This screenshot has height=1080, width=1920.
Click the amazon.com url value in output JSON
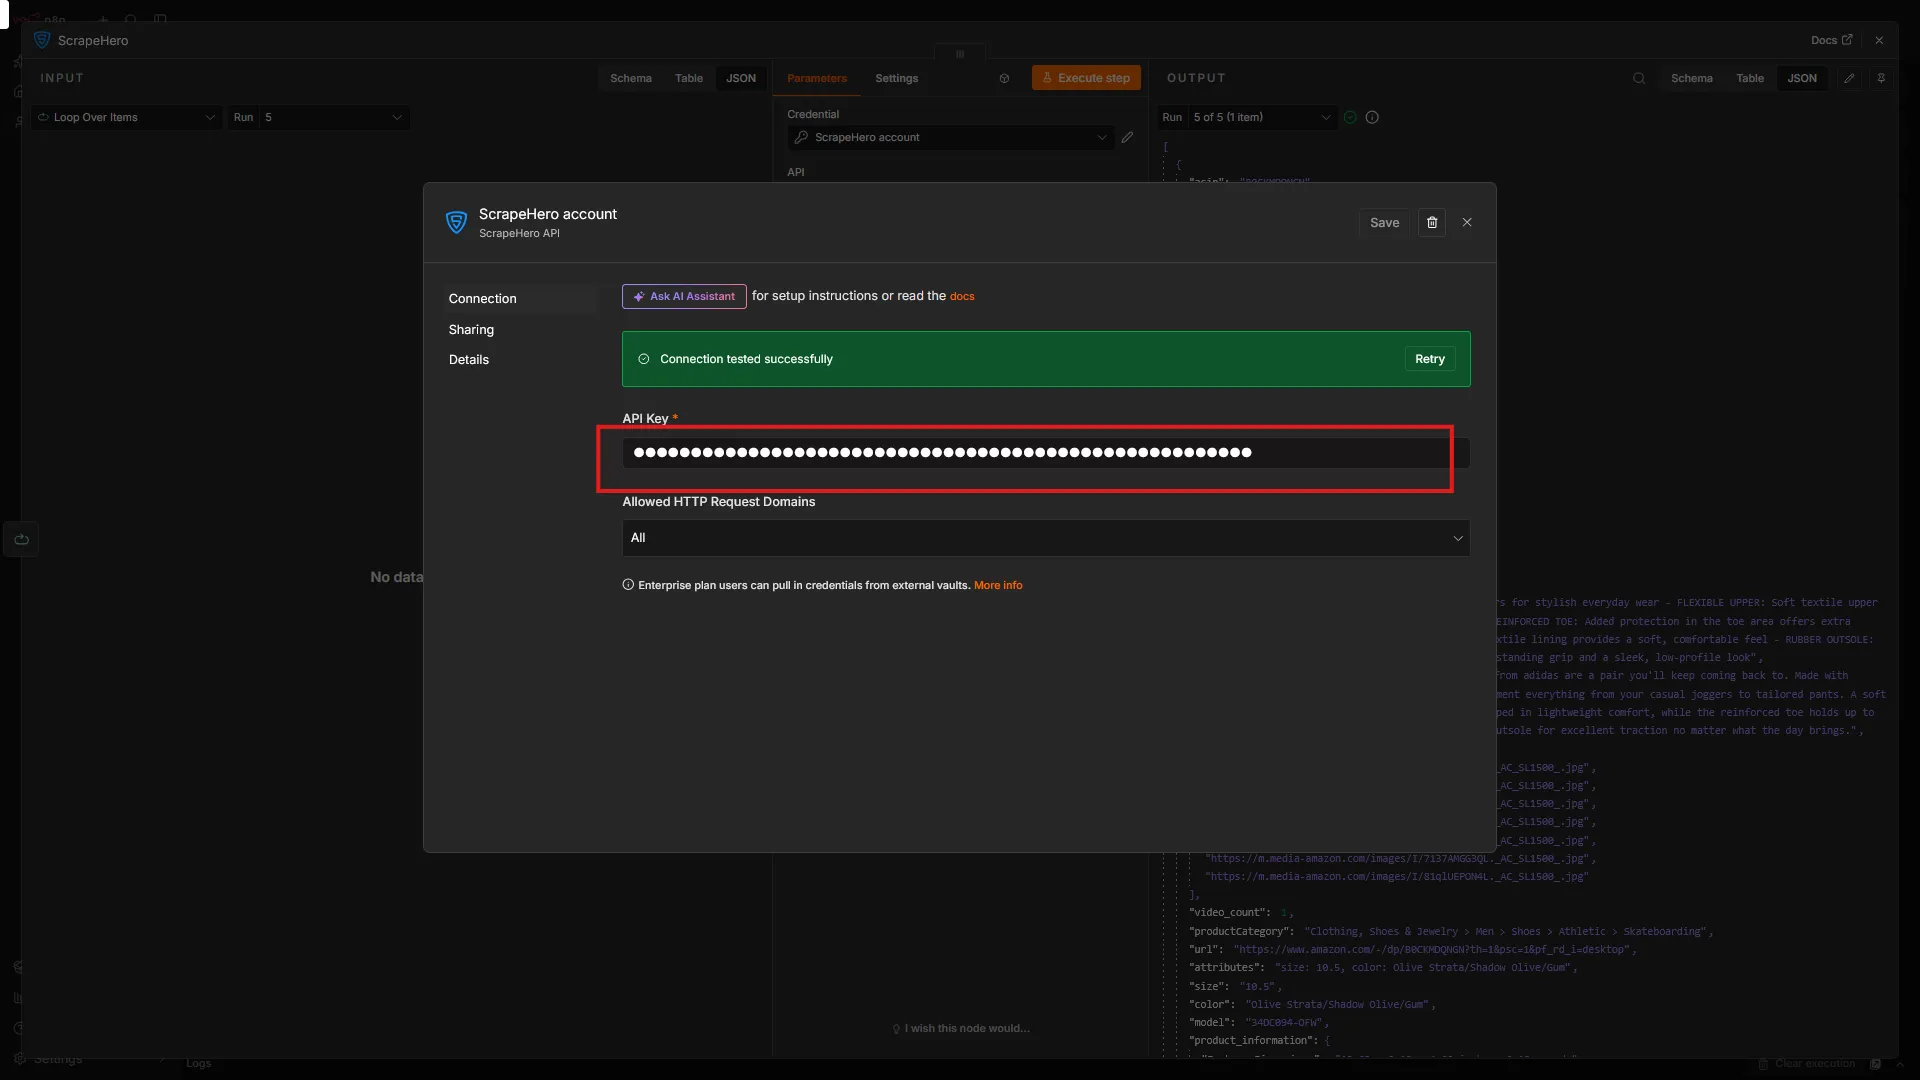pyautogui.click(x=1434, y=950)
